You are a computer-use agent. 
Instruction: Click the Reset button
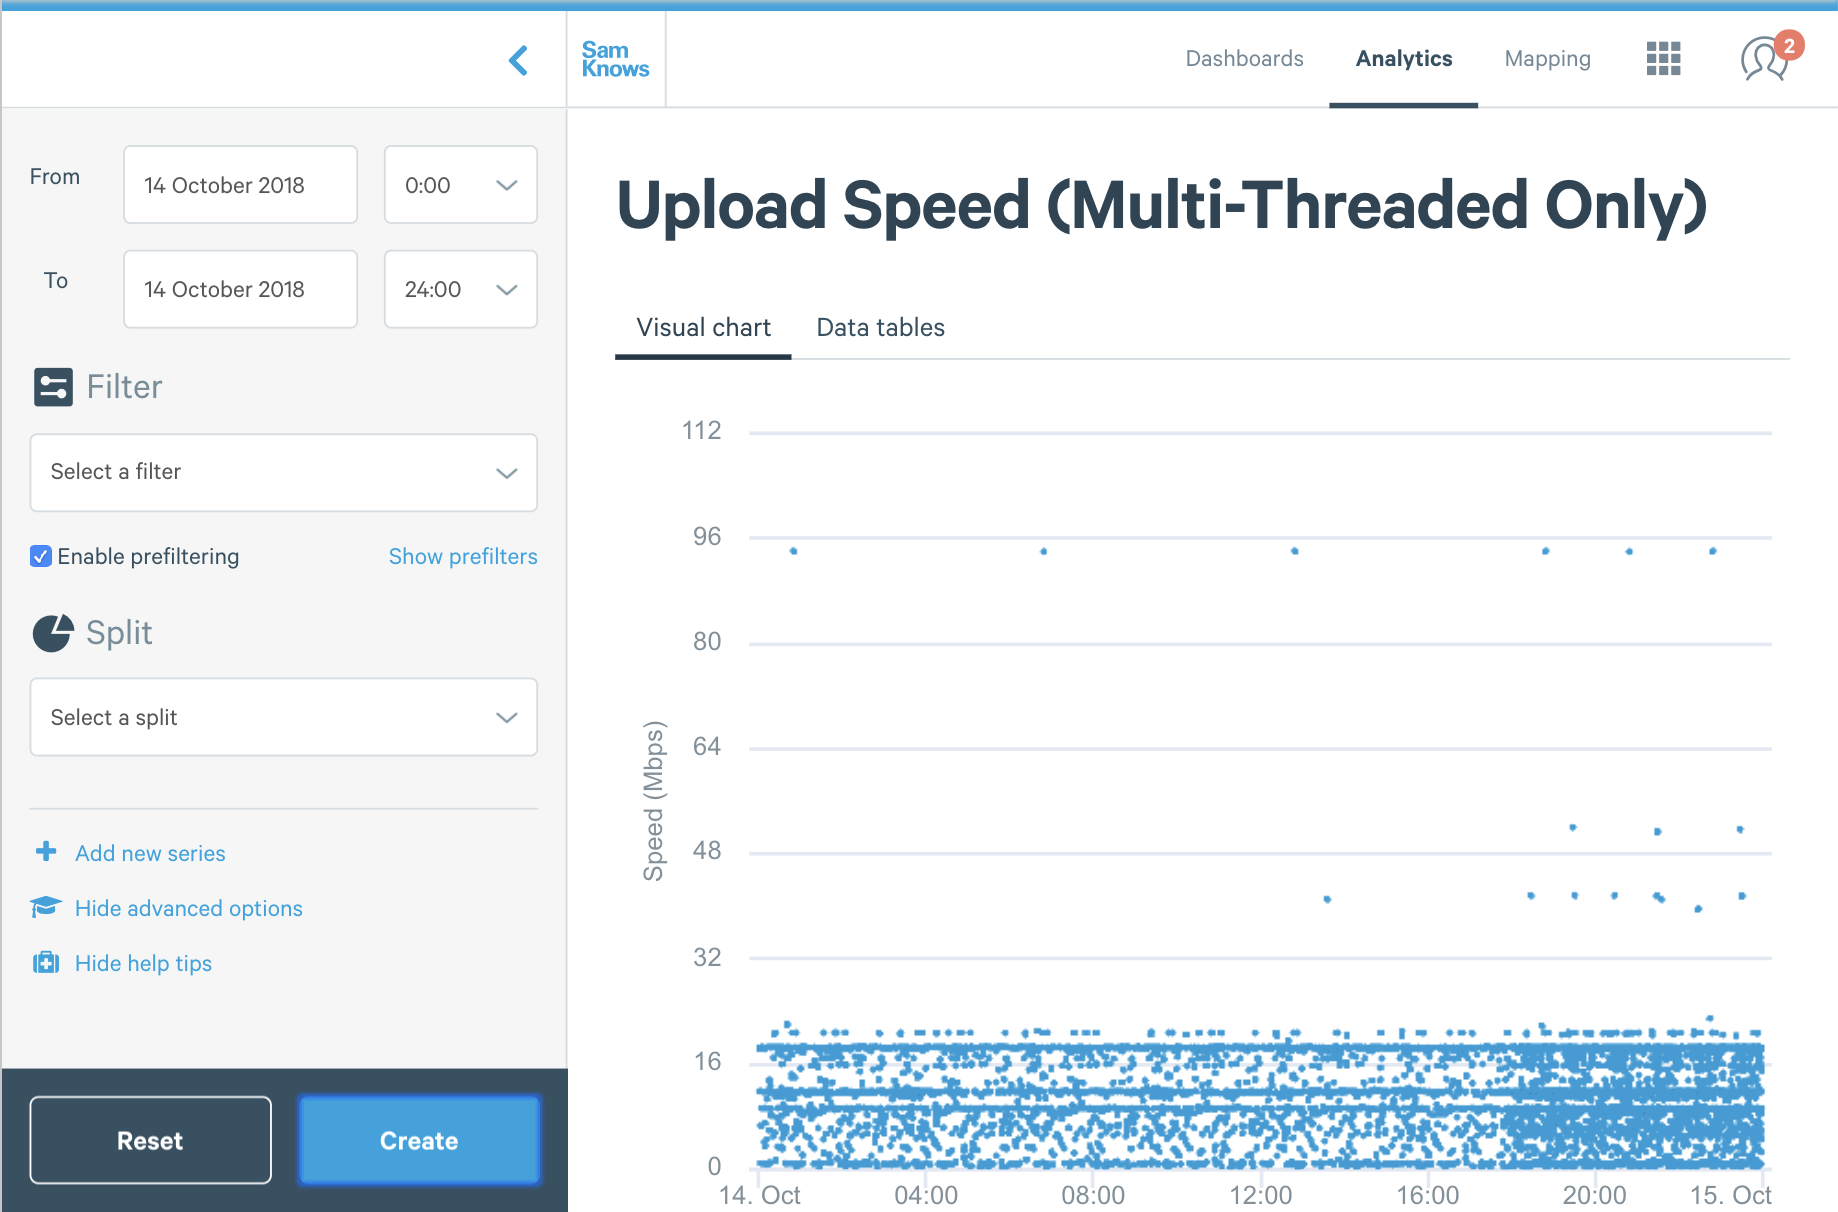[150, 1140]
